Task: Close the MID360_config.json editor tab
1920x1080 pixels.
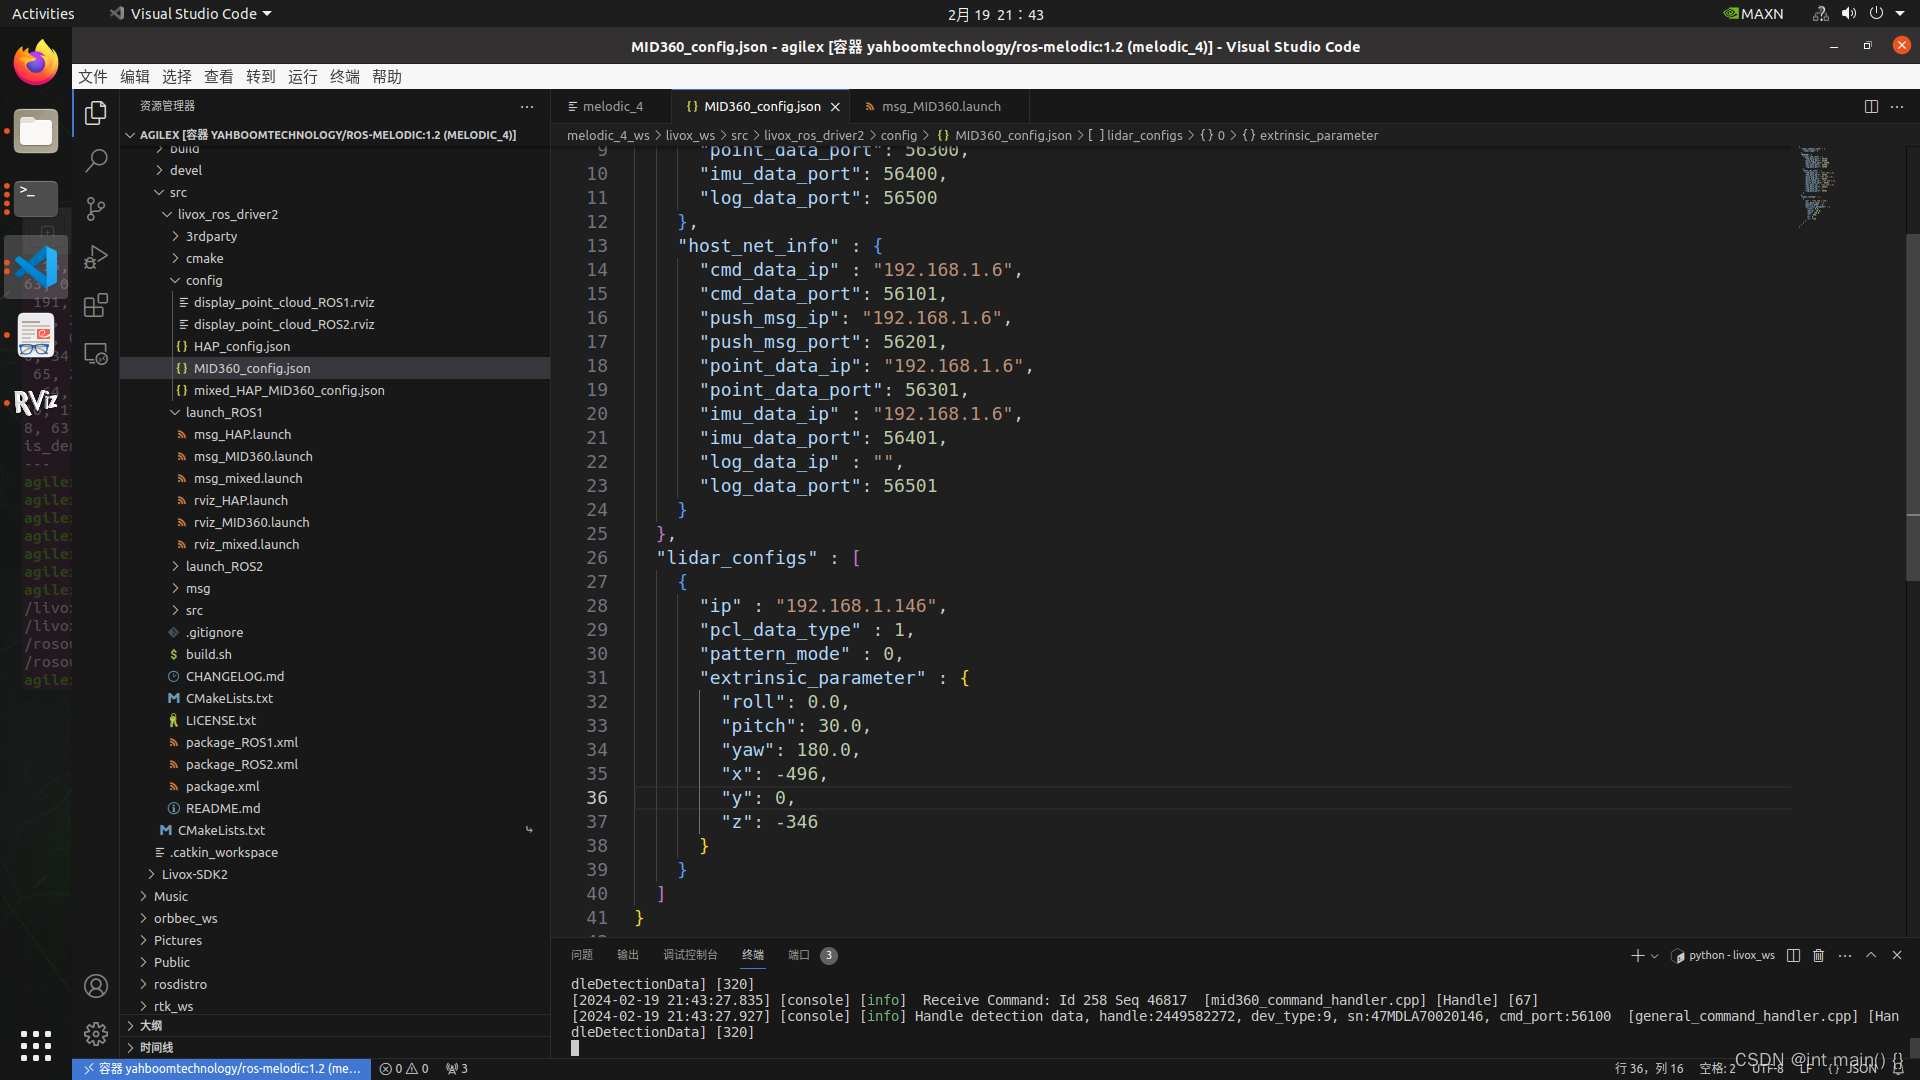Action: (835, 107)
